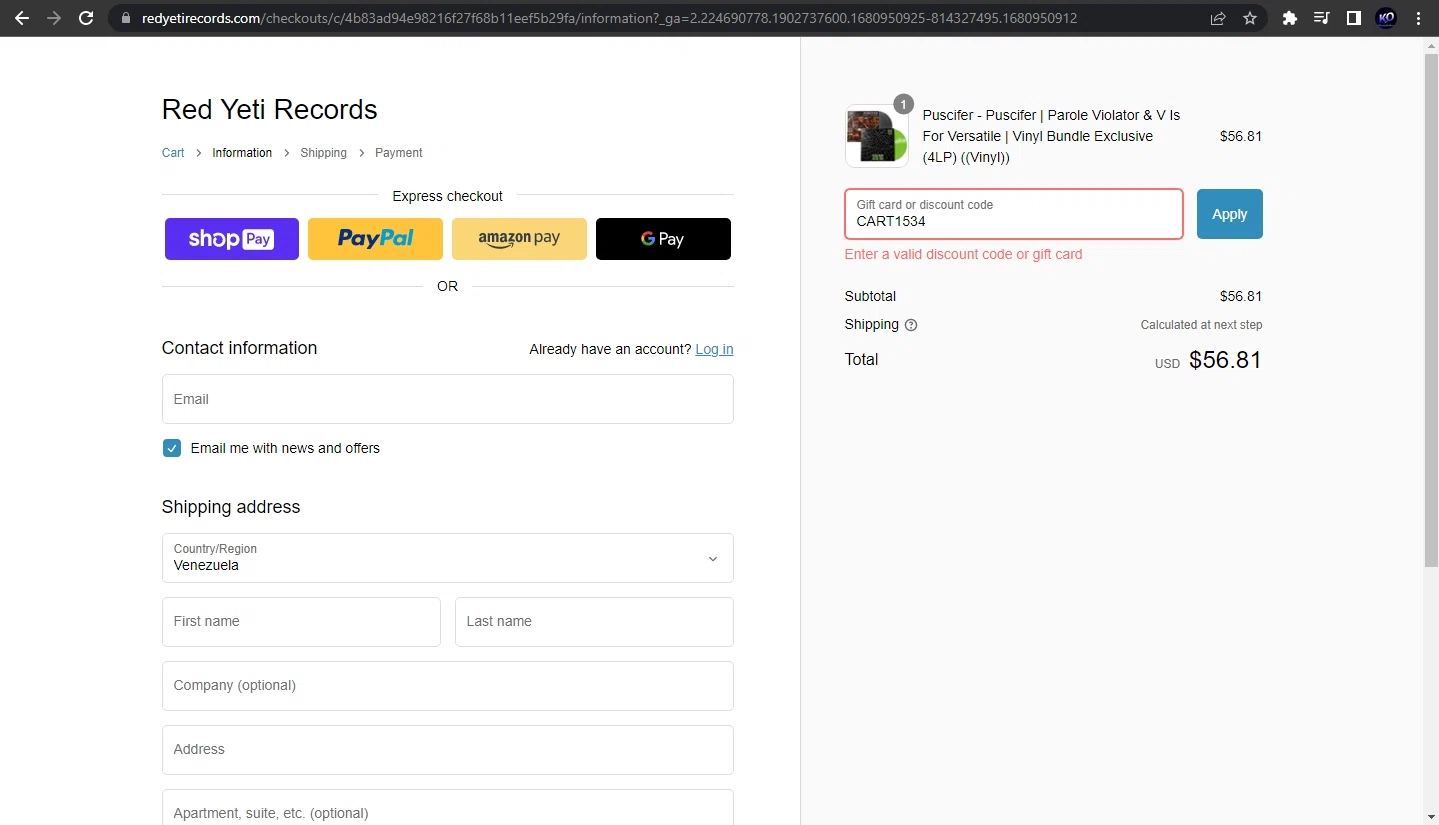Uncheck Email me with news and offers
Viewport: 1439px width, 825px height.
pyautogui.click(x=172, y=448)
